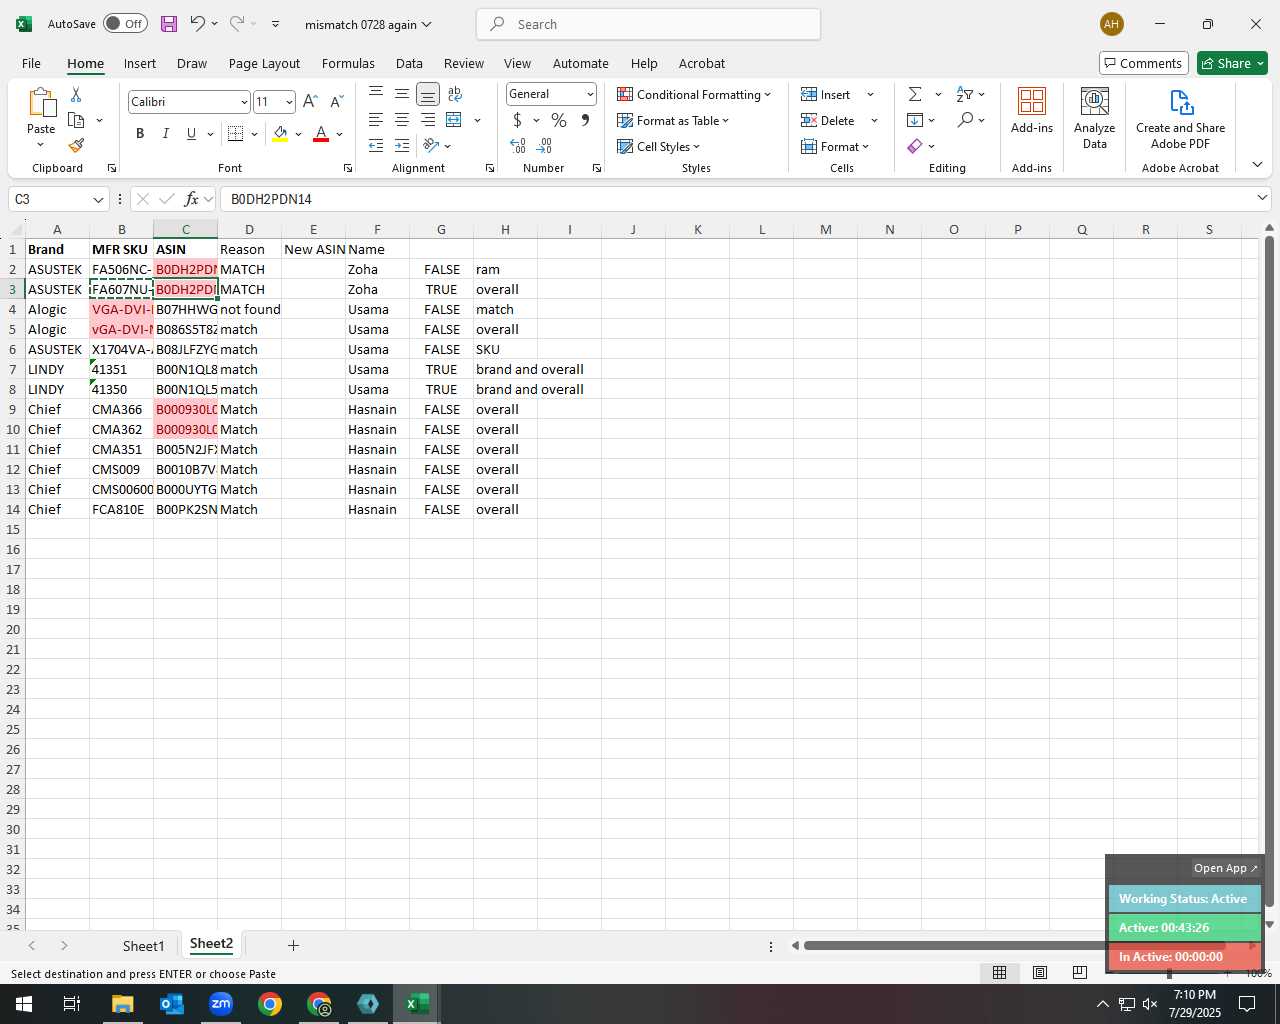
Task: Toggle Center horizontal alignment
Action: pos(402,120)
